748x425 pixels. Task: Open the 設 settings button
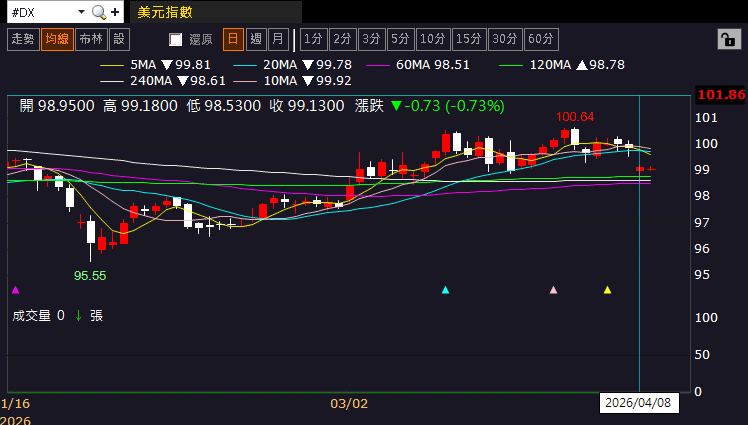(x=119, y=39)
